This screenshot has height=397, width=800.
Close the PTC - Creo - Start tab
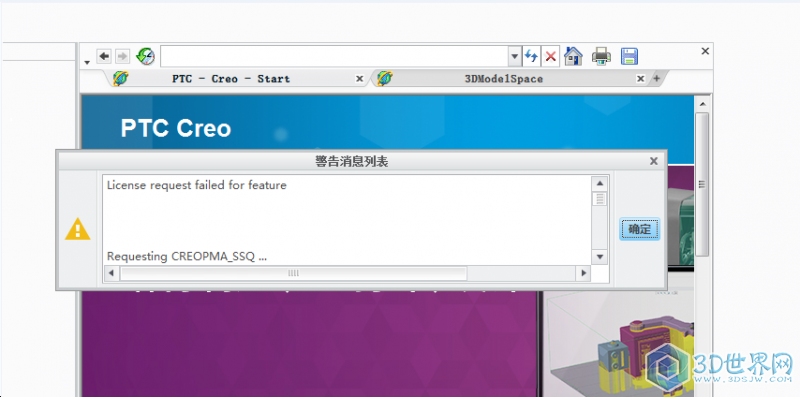point(359,79)
